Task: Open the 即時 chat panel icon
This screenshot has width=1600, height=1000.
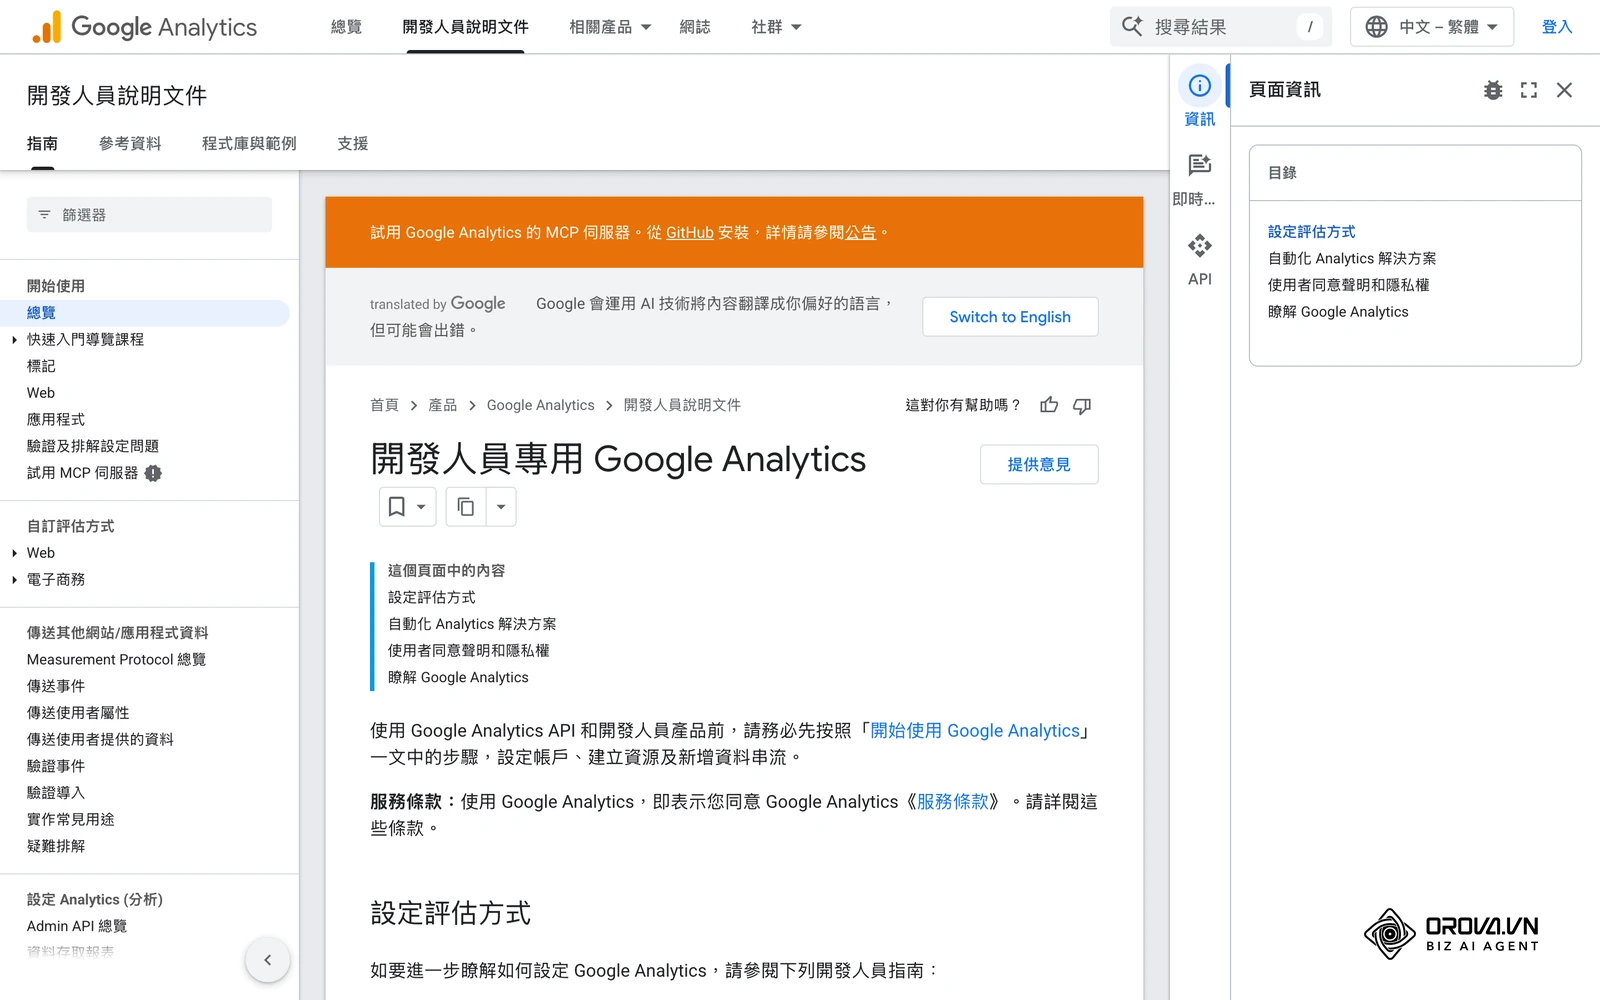Action: [1199, 165]
